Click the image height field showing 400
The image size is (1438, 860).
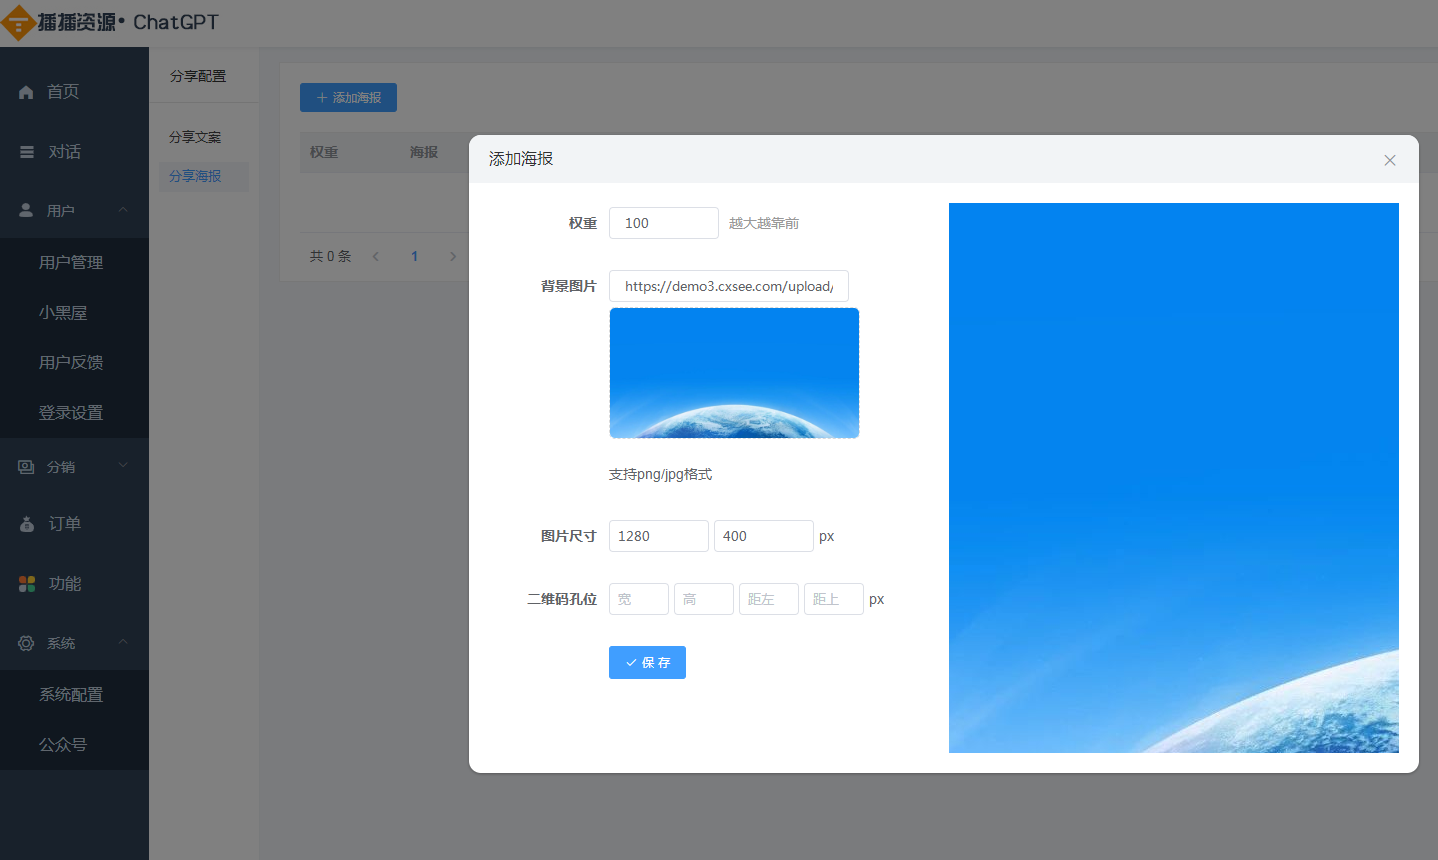coord(764,536)
